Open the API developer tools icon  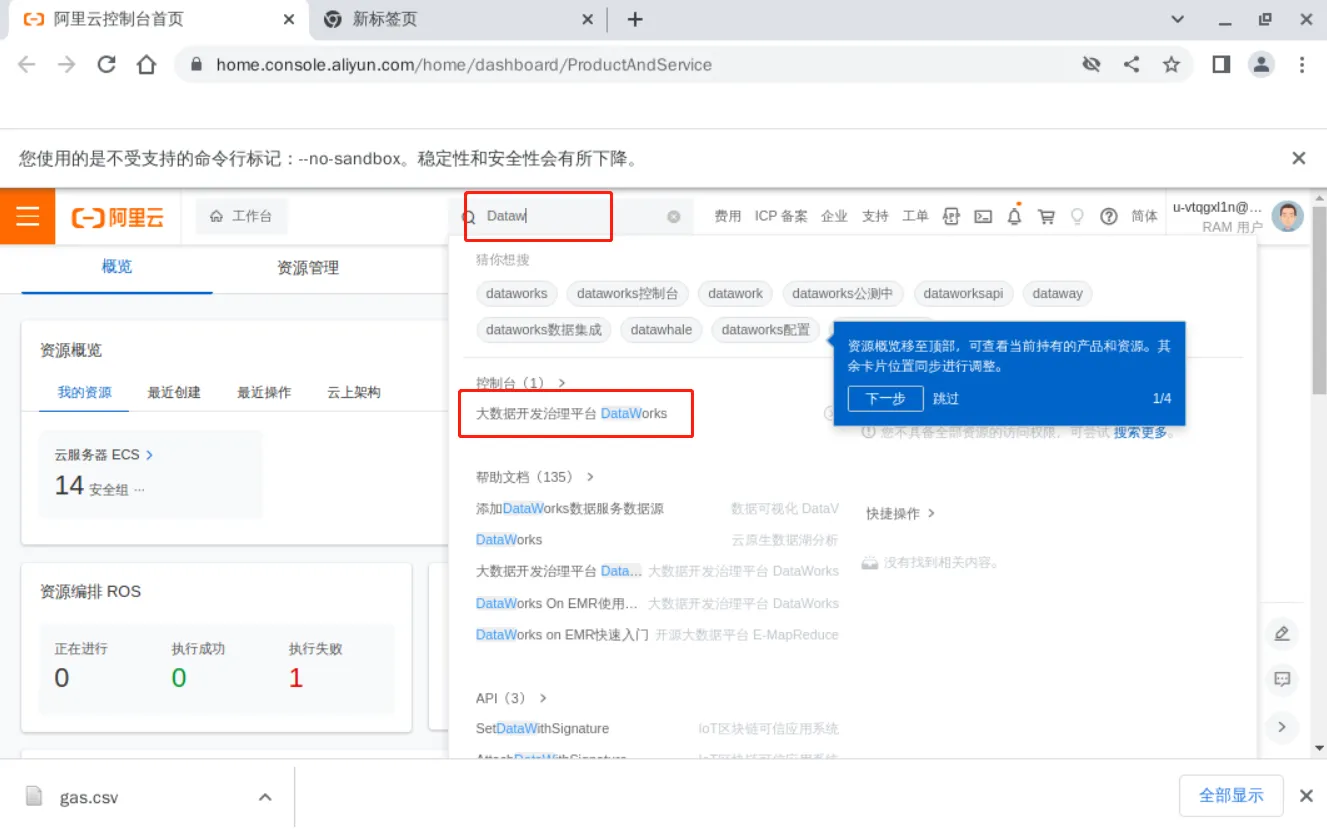(x=952, y=216)
